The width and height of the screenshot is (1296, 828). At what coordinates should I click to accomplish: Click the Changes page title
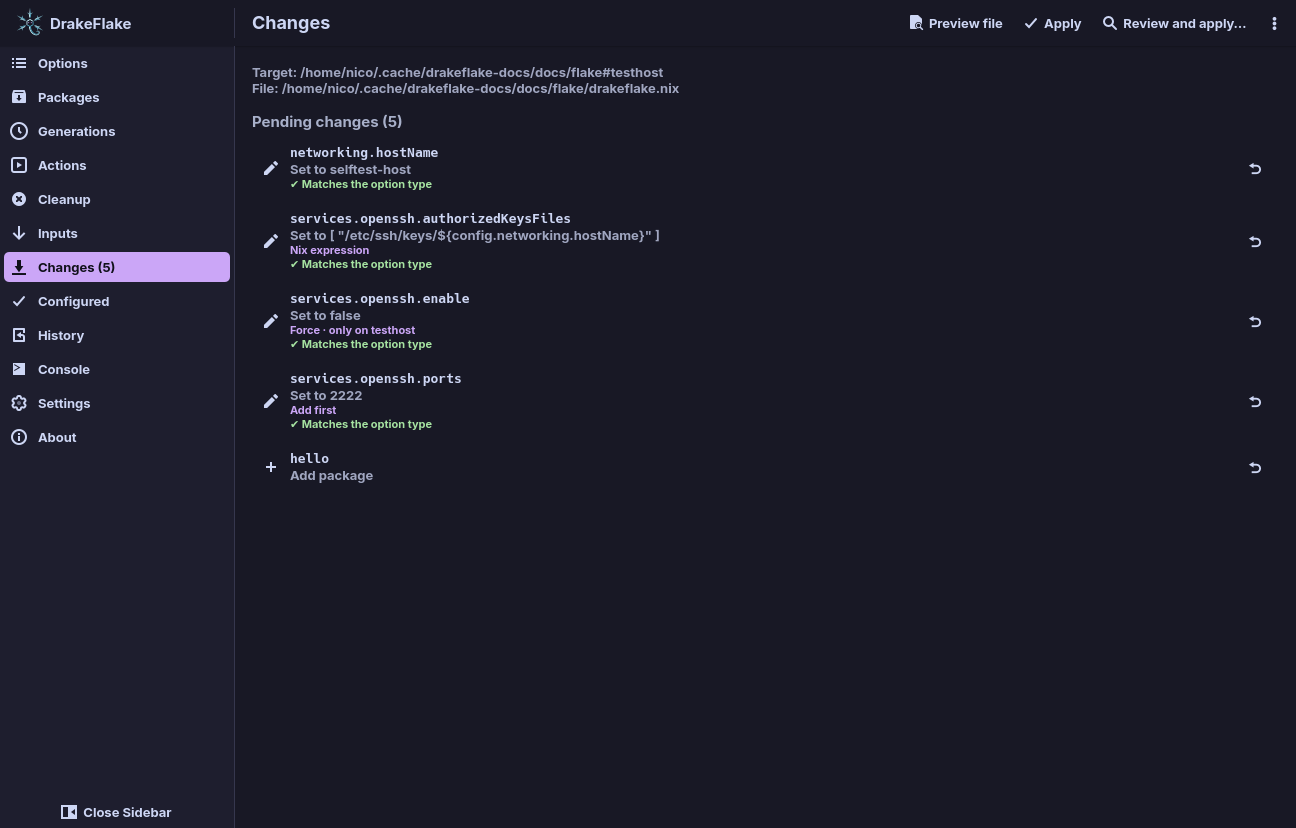(x=291, y=22)
